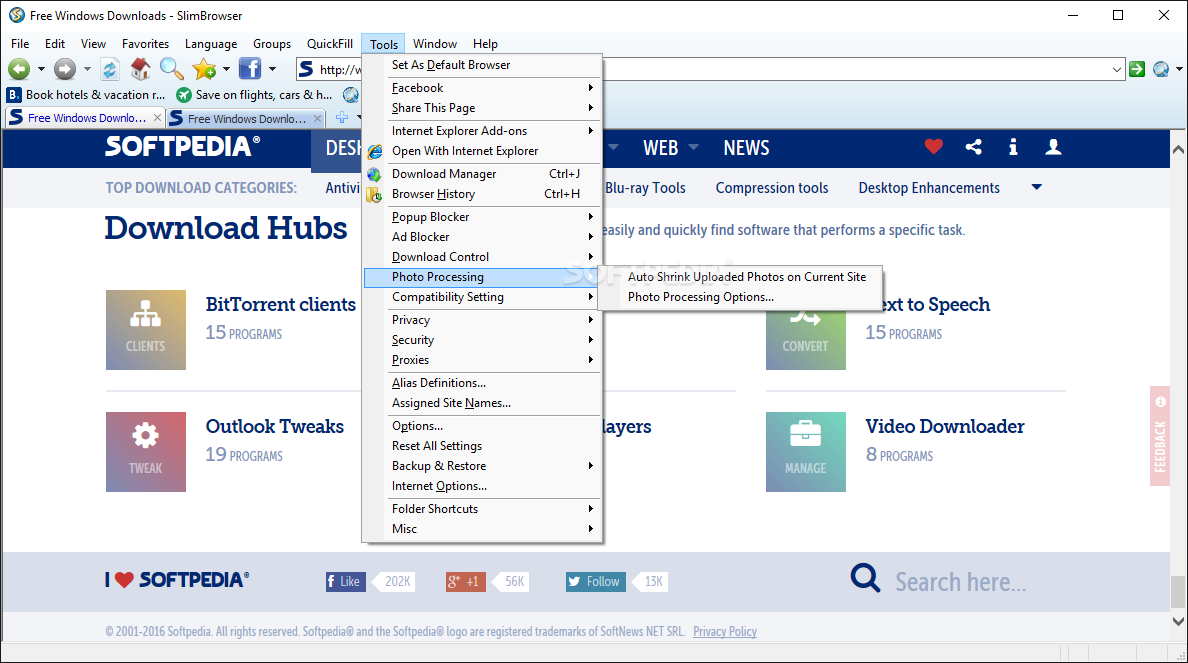The height and width of the screenshot is (663, 1188).
Task: Click the Facebook toolbar icon
Action: (x=250, y=69)
